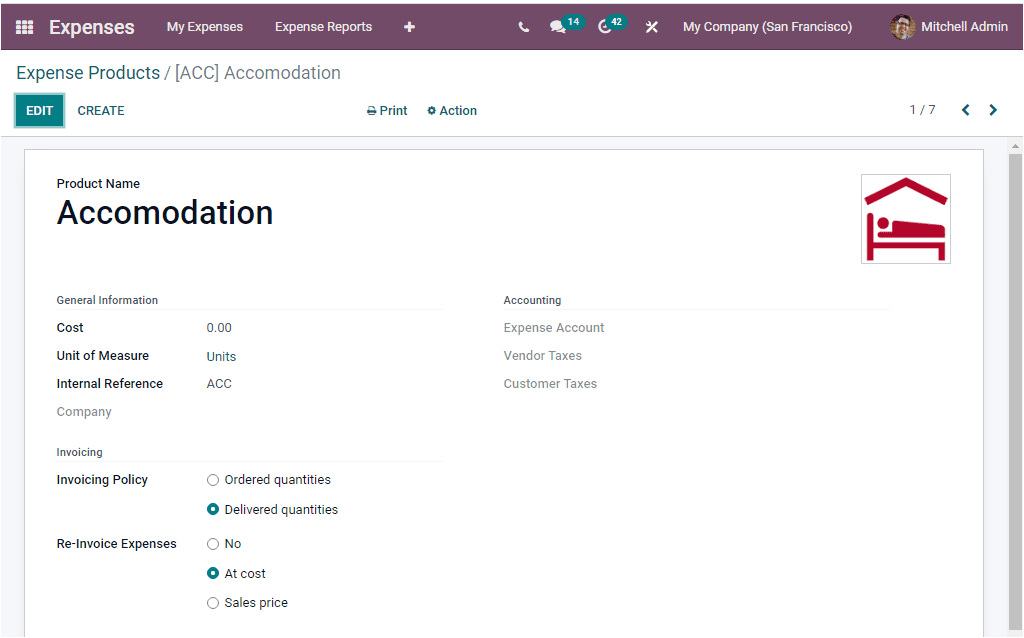Click the EDIT button

[x=39, y=110]
